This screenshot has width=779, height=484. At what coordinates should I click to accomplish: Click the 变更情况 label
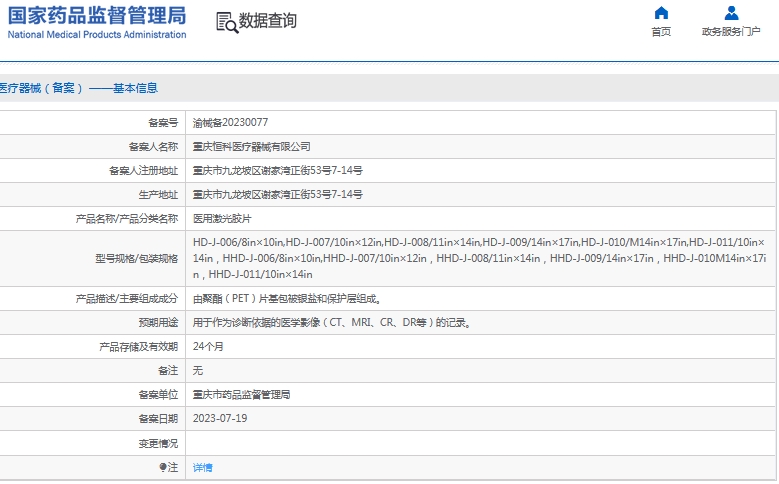tap(158, 443)
